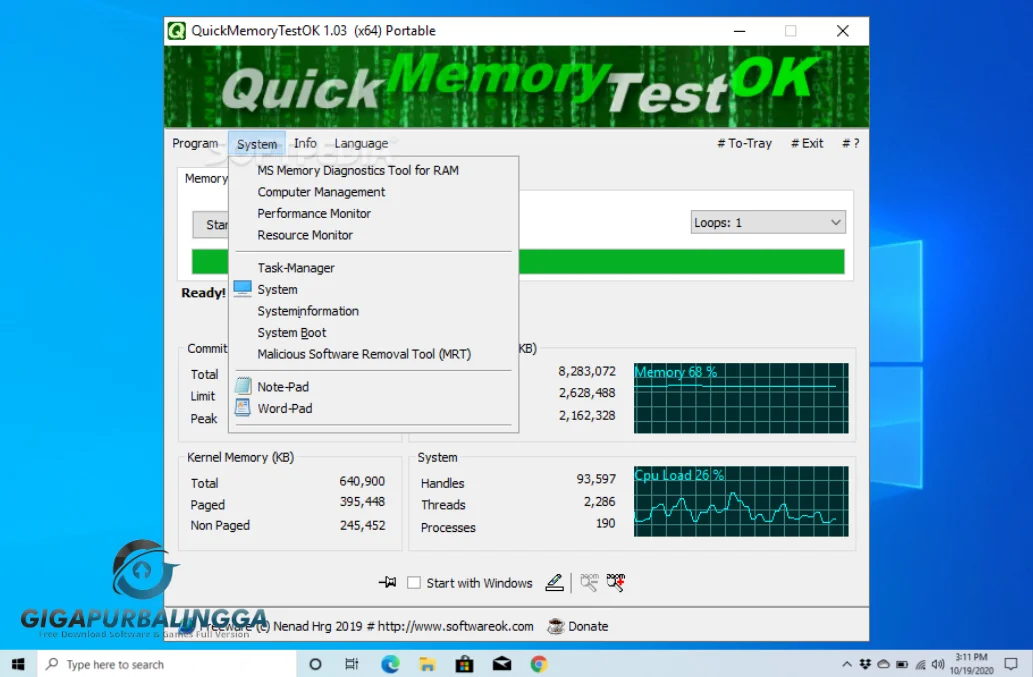Screen dimensions: 1033x677
Task: Click the Memory 68 % usage graph
Action: coord(741,398)
